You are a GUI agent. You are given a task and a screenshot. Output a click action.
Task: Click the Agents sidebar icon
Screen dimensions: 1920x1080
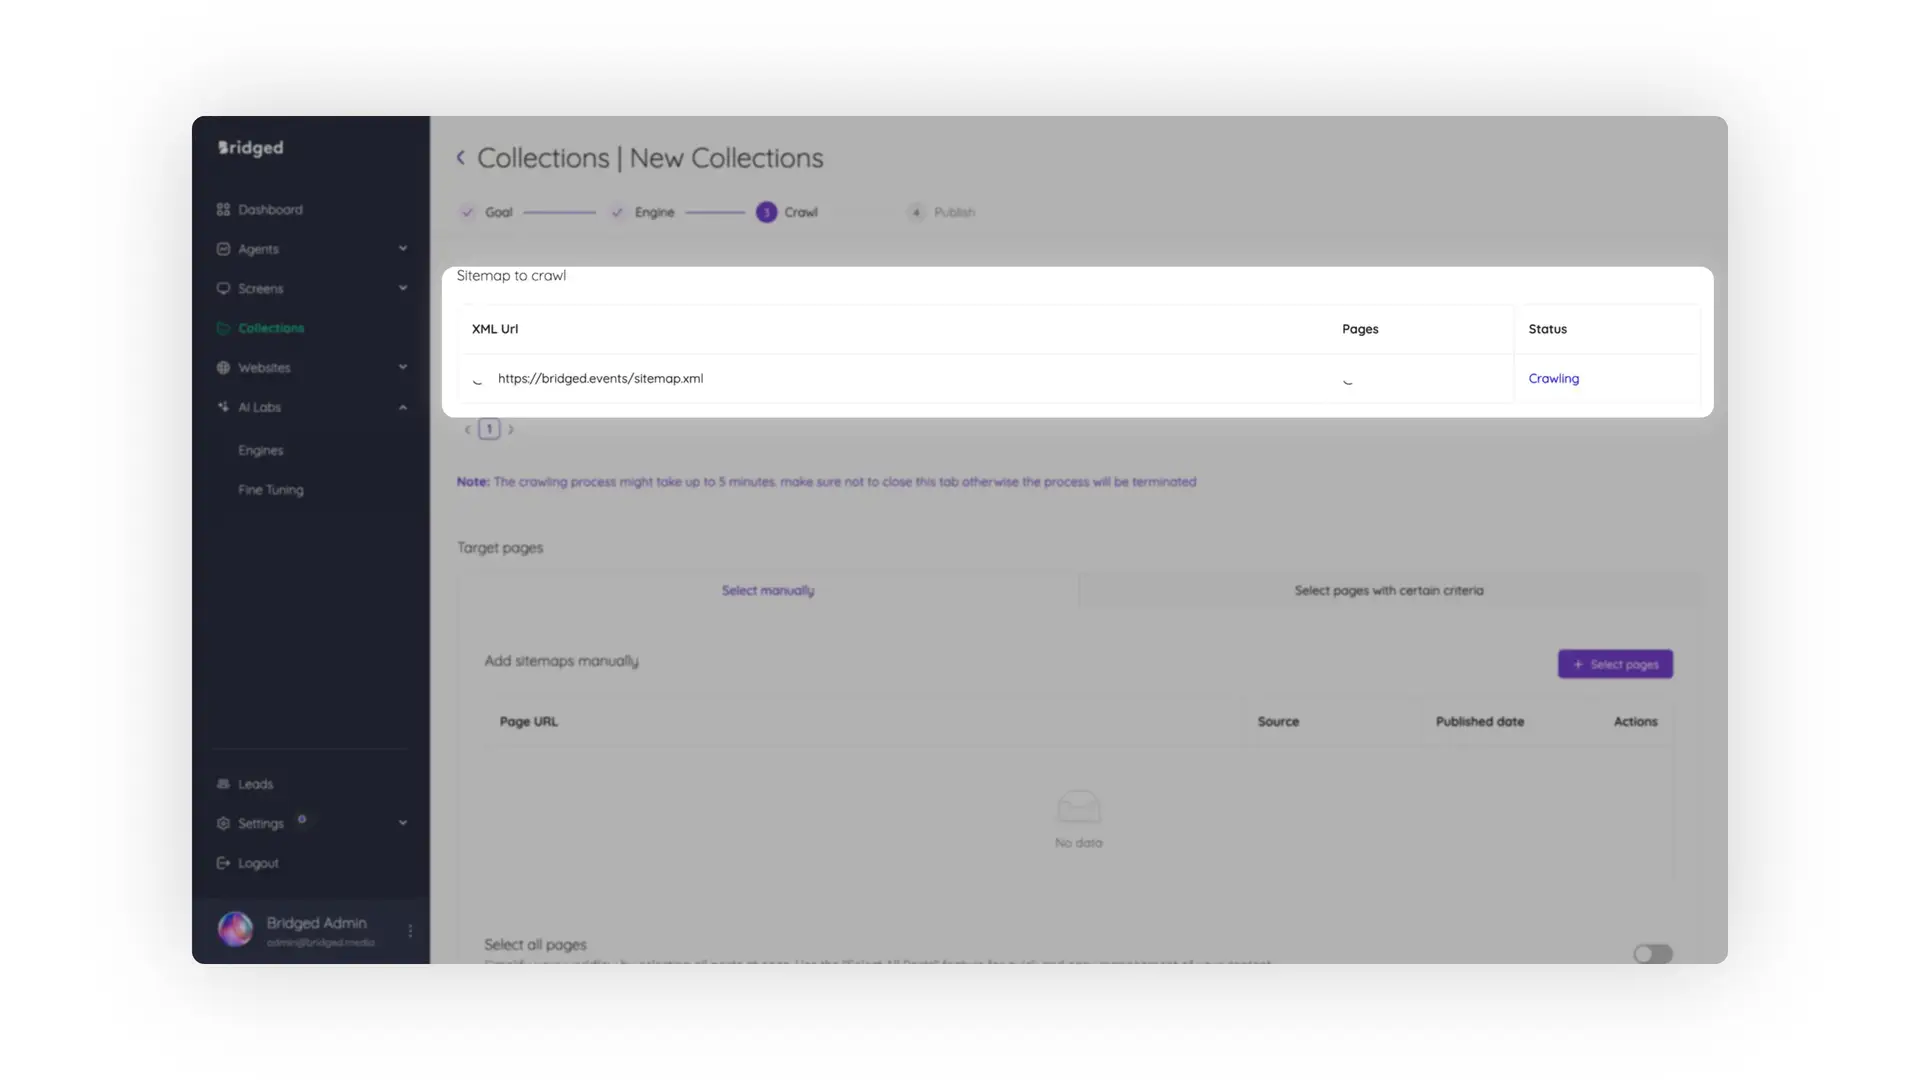click(x=223, y=249)
